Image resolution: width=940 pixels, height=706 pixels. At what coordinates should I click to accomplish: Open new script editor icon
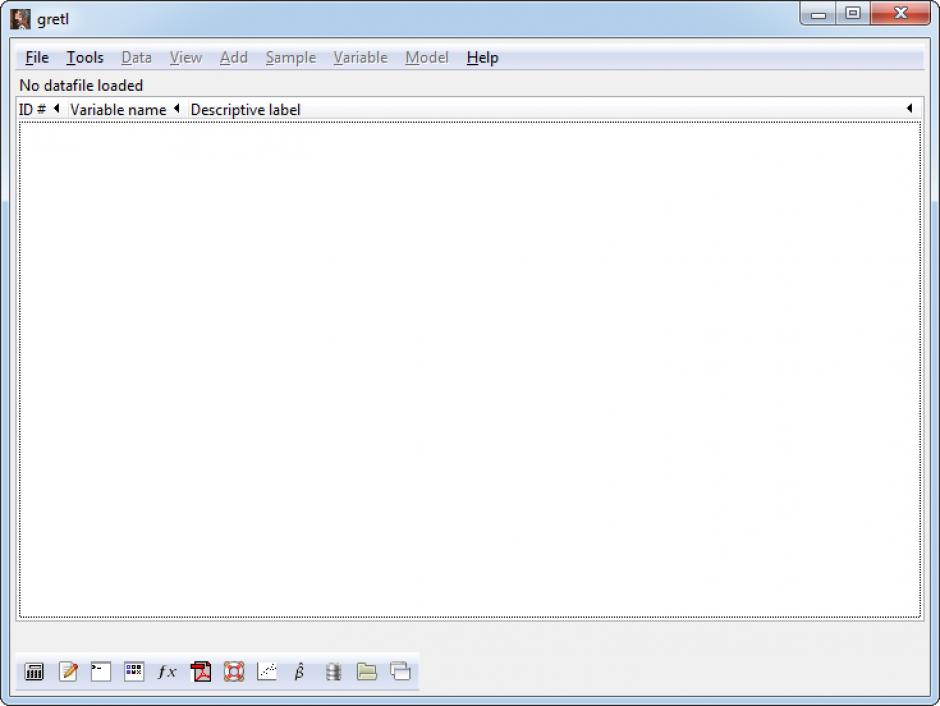[x=68, y=671]
